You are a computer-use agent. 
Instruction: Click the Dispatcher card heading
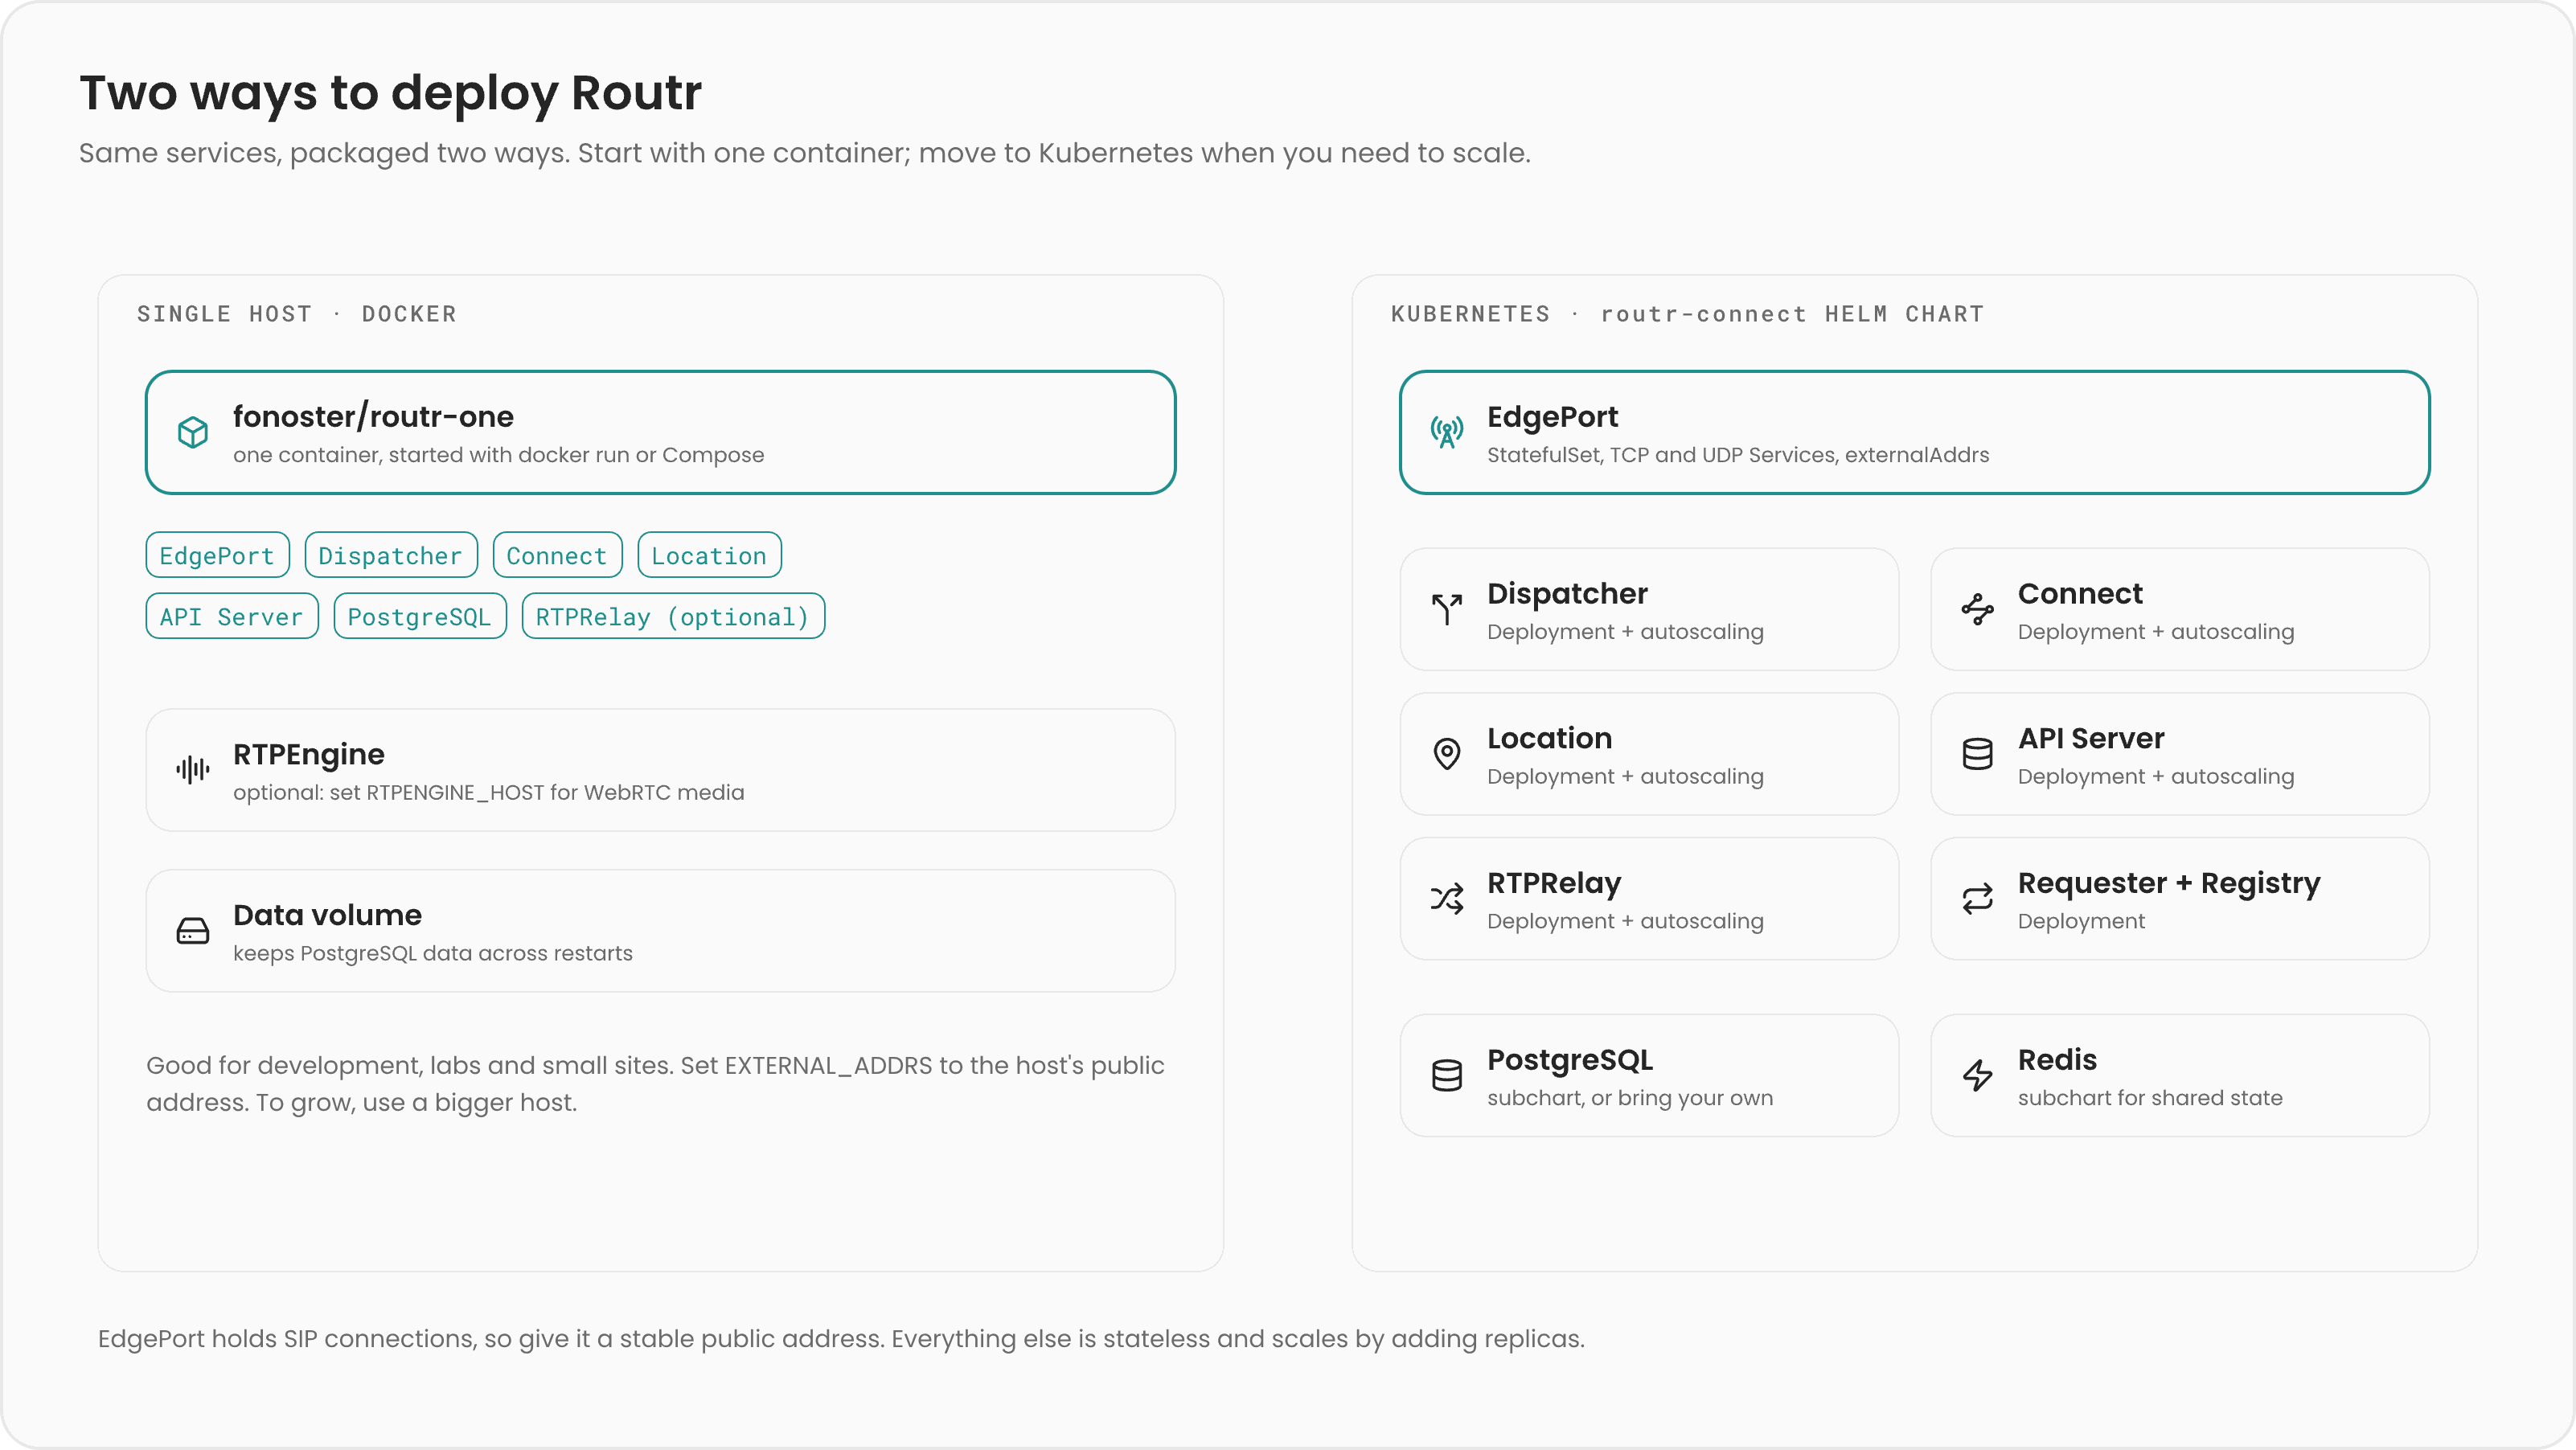point(1567,593)
